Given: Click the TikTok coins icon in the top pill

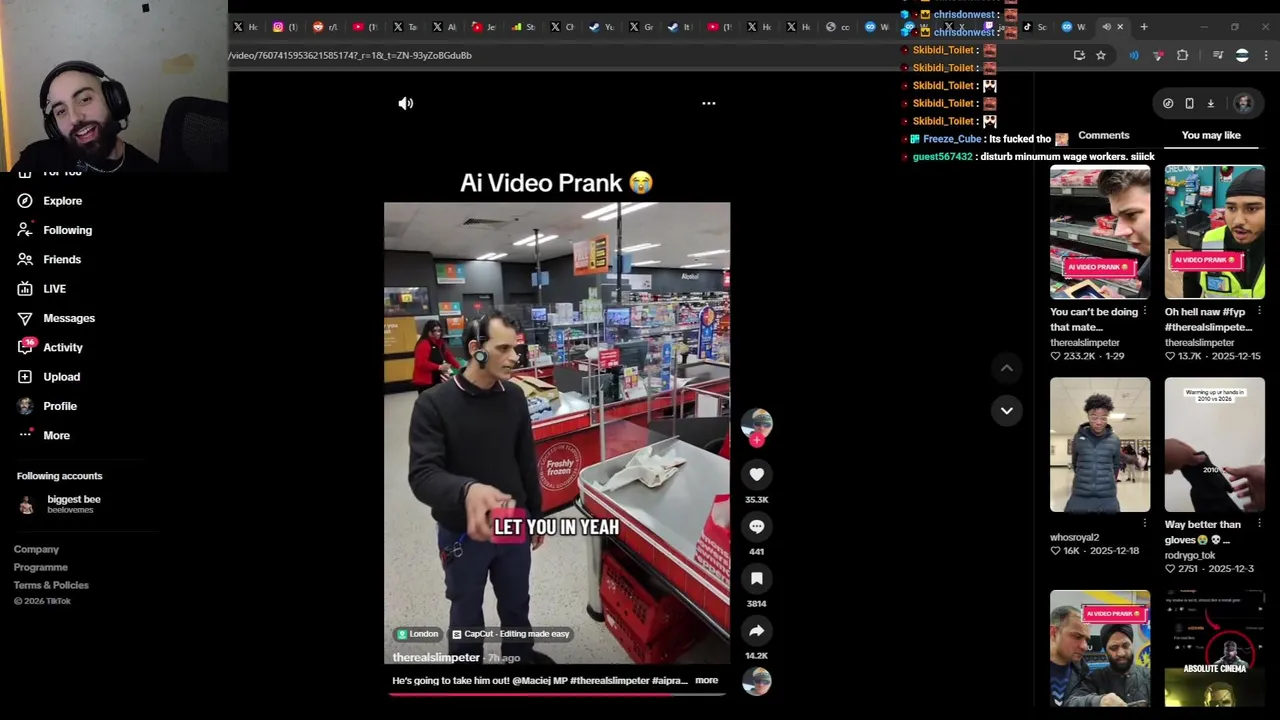Looking at the screenshot, I should pyautogui.click(x=1168, y=103).
